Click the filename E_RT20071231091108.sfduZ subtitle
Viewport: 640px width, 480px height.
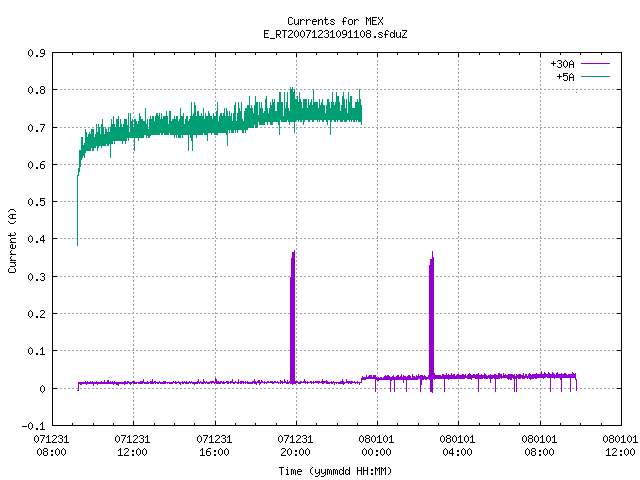pos(335,34)
